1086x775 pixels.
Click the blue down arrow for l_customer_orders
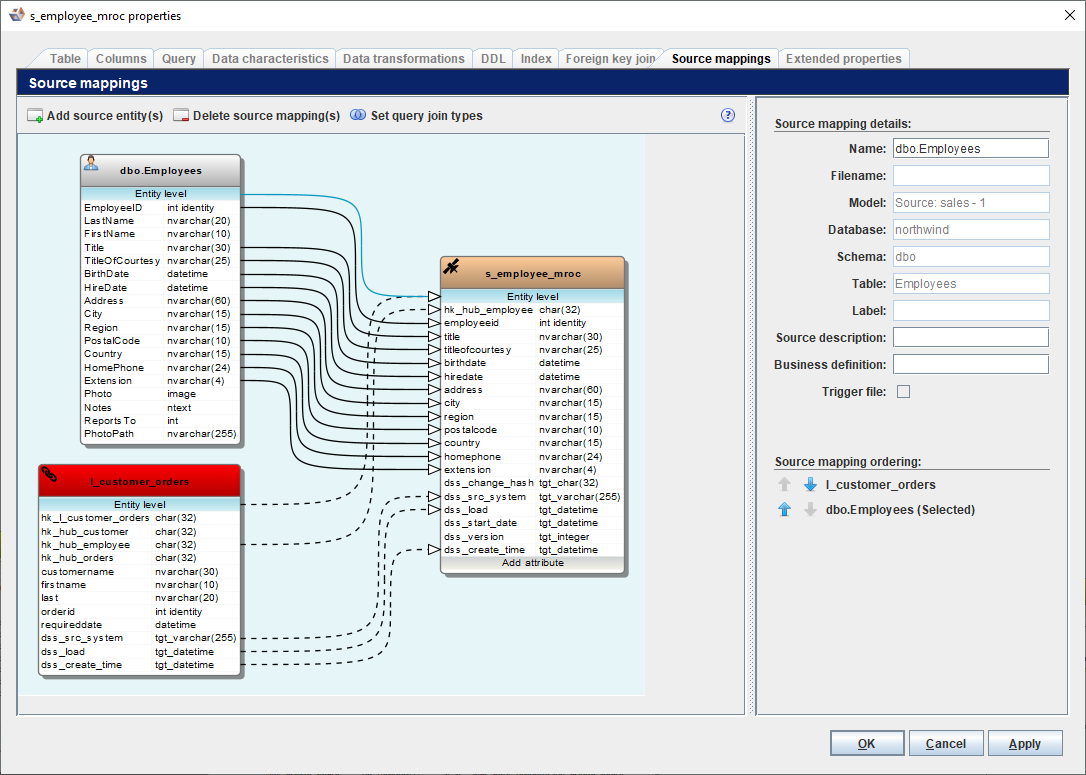pyautogui.click(x=810, y=485)
